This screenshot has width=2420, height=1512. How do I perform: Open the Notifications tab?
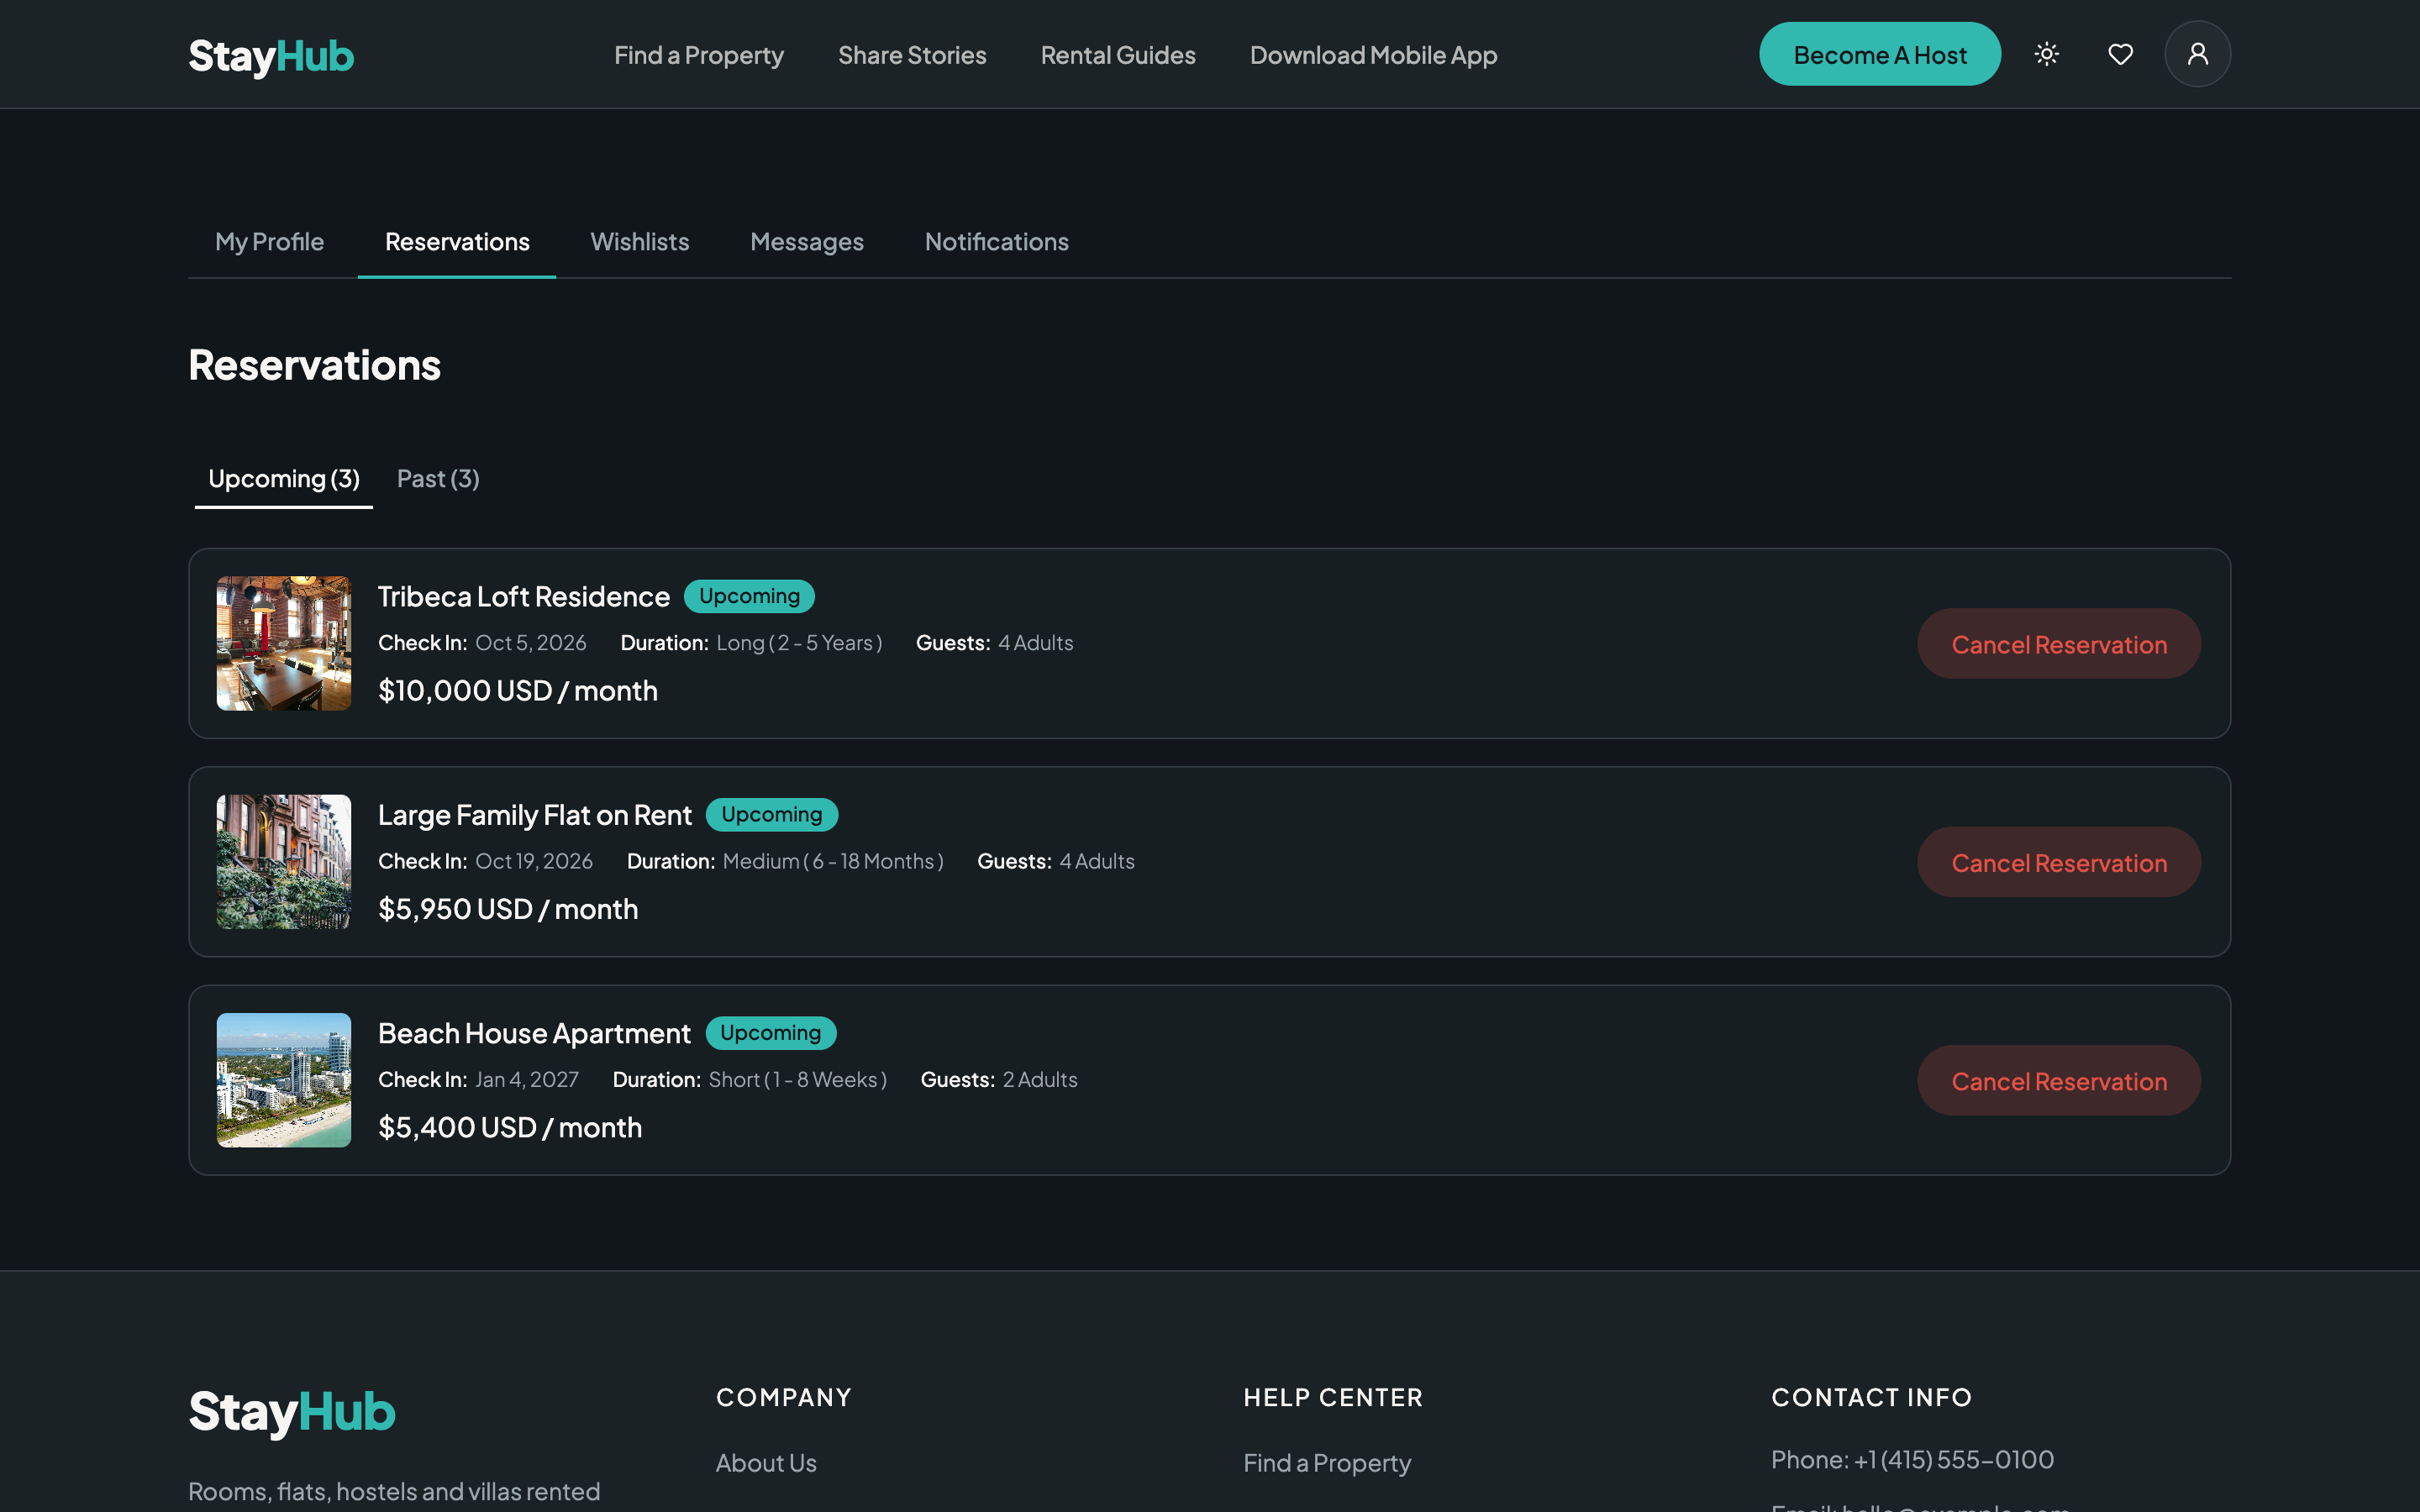996,242
